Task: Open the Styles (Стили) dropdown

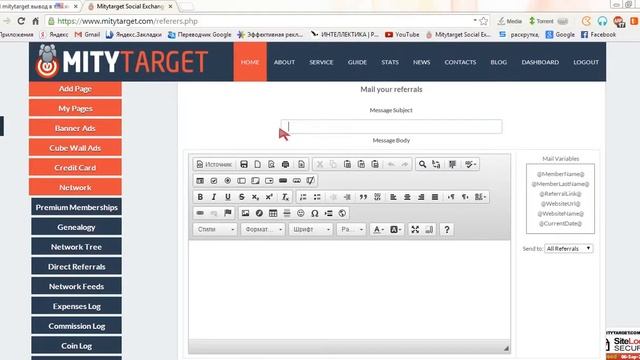Action: pyautogui.click(x=215, y=229)
